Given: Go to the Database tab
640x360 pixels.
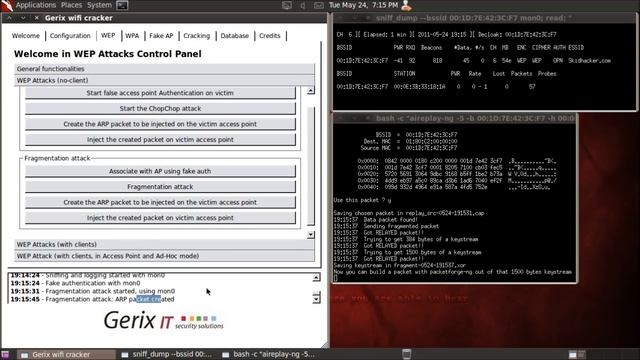Looking at the screenshot, I should pyautogui.click(x=235, y=36).
